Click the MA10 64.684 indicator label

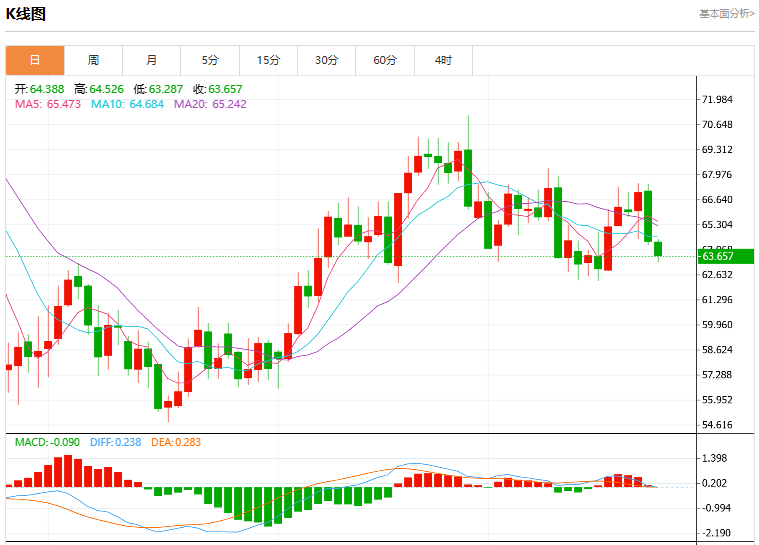(x=128, y=104)
